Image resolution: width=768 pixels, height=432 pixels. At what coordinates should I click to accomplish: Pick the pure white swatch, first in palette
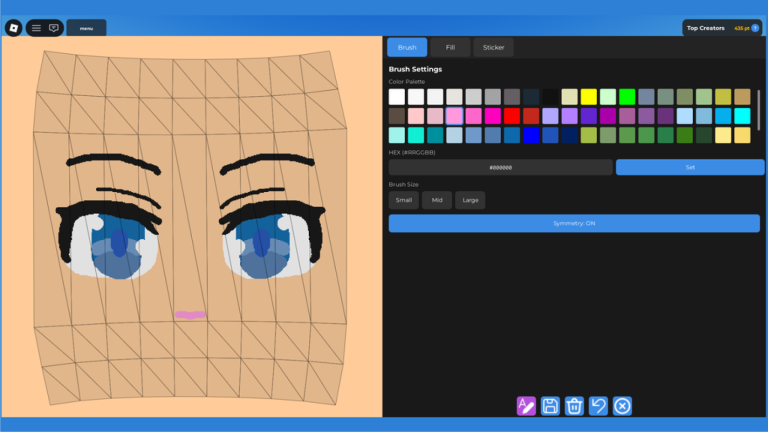397,97
